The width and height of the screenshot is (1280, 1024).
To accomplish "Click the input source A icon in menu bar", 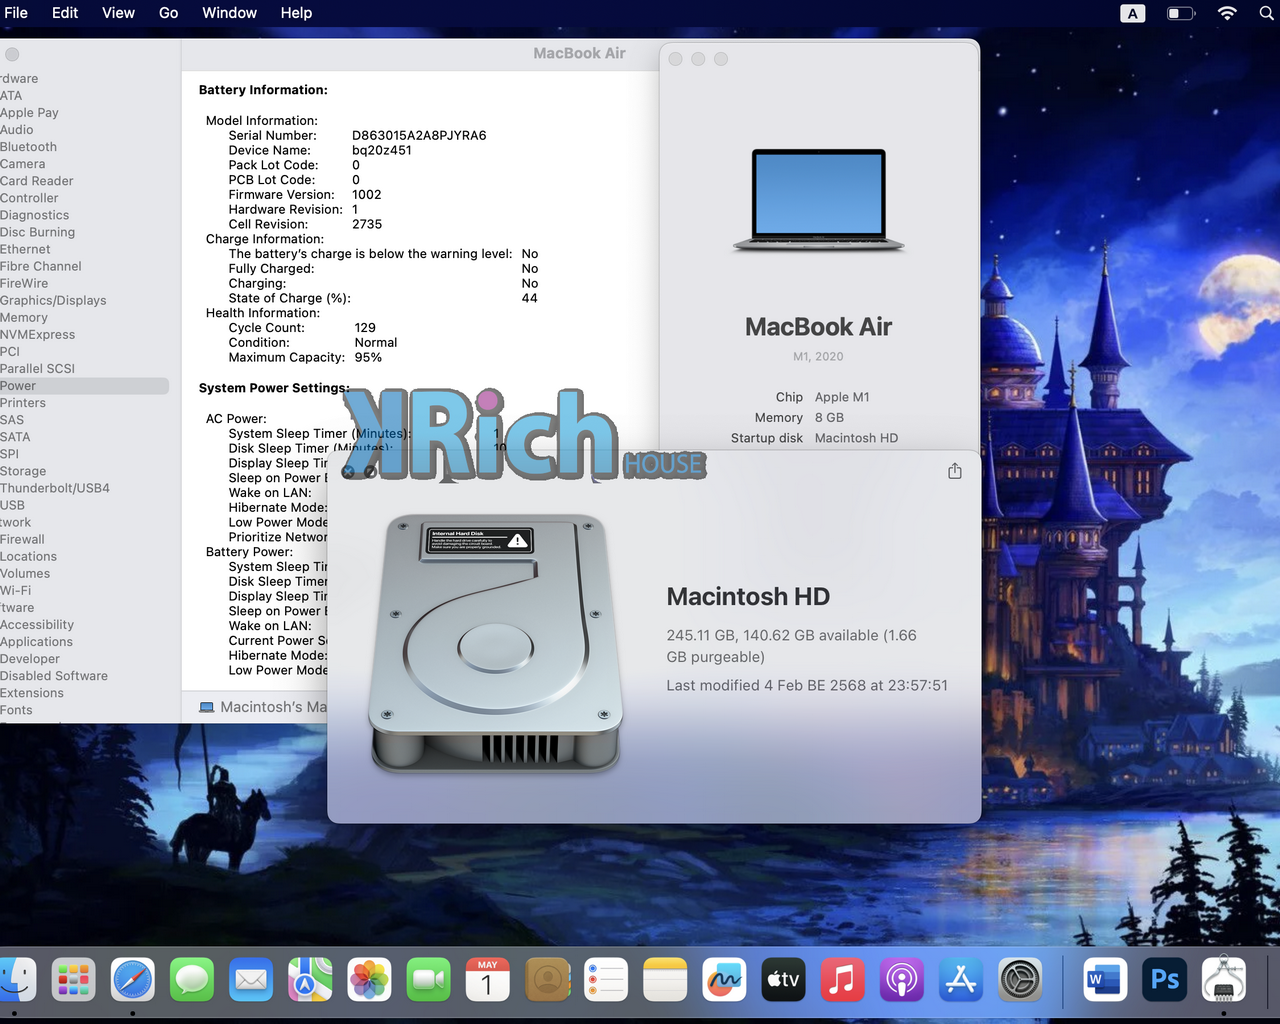I will tap(1133, 13).
